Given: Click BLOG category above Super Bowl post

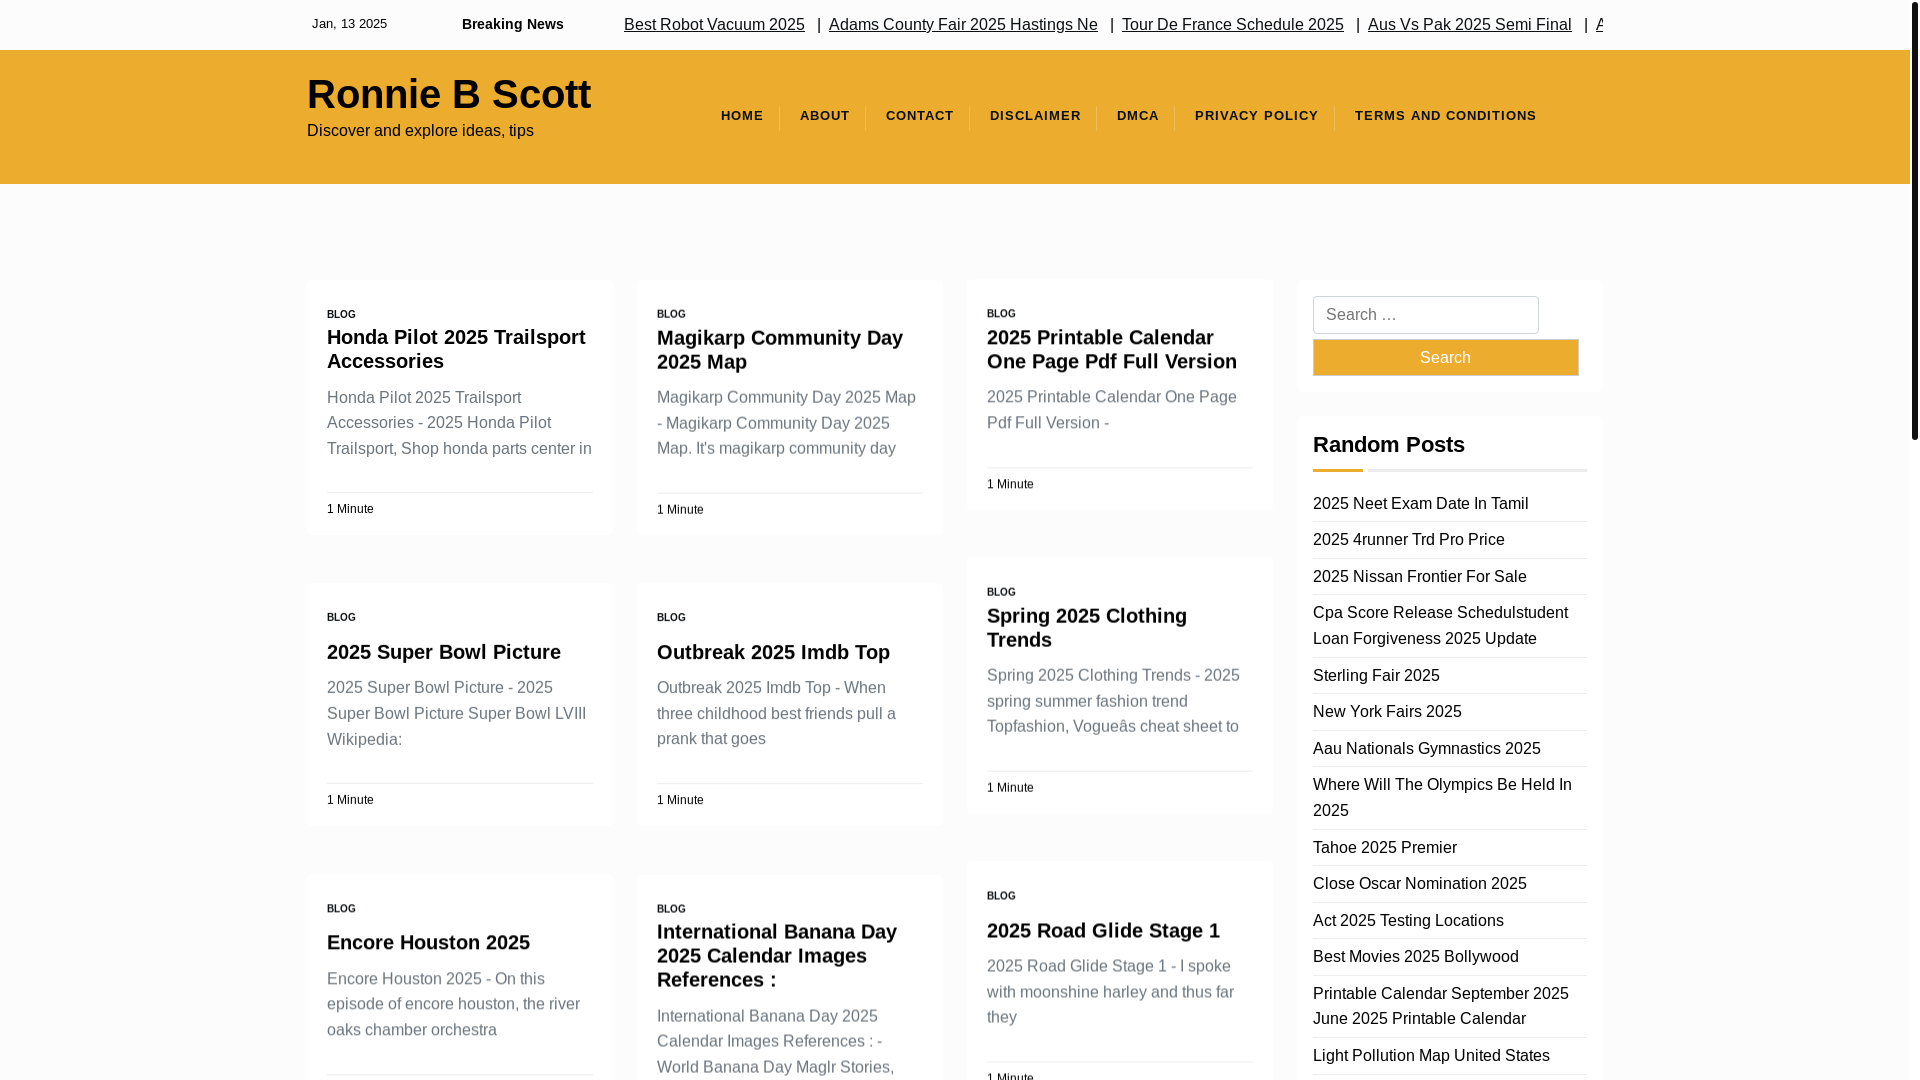Looking at the screenshot, I should (341, 617).
